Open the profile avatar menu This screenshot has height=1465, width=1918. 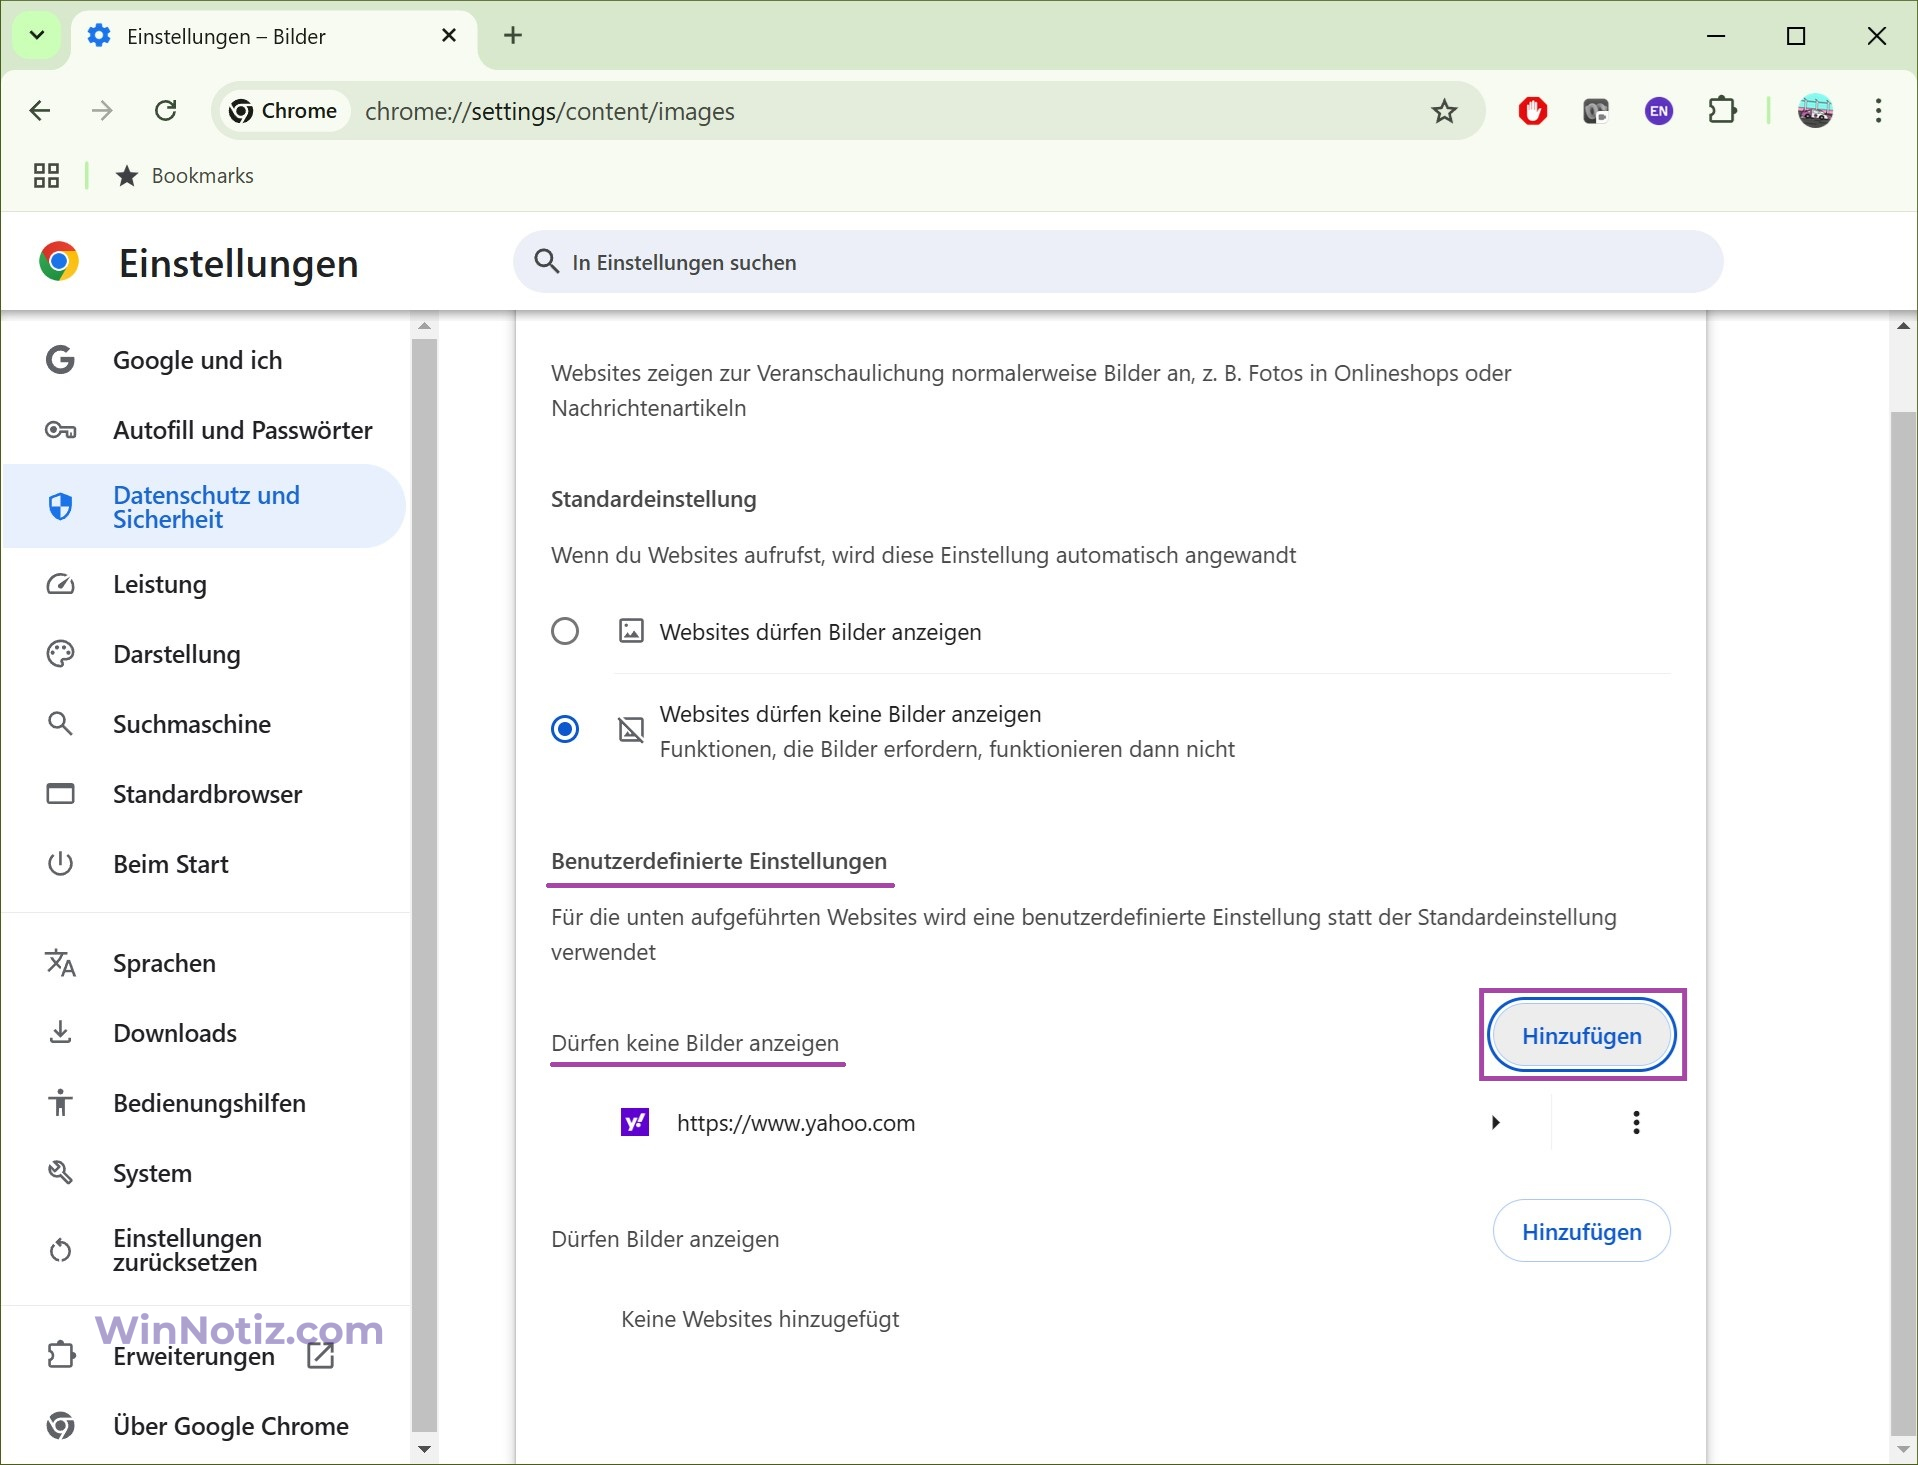click(x=1815, y=111)
